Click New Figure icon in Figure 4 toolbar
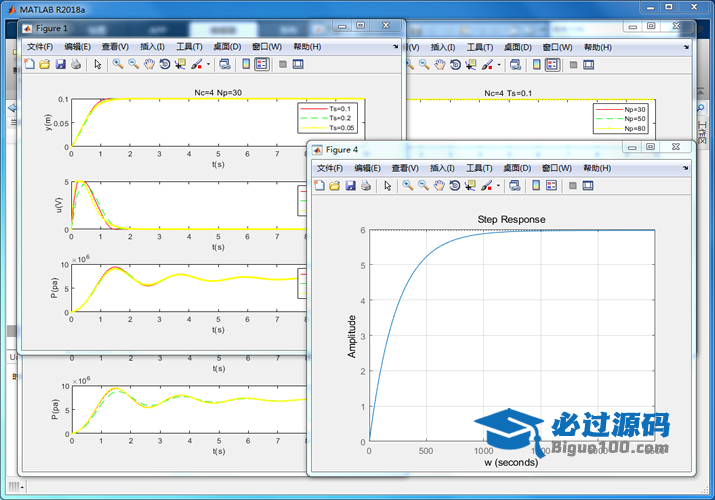 [320, 186]
